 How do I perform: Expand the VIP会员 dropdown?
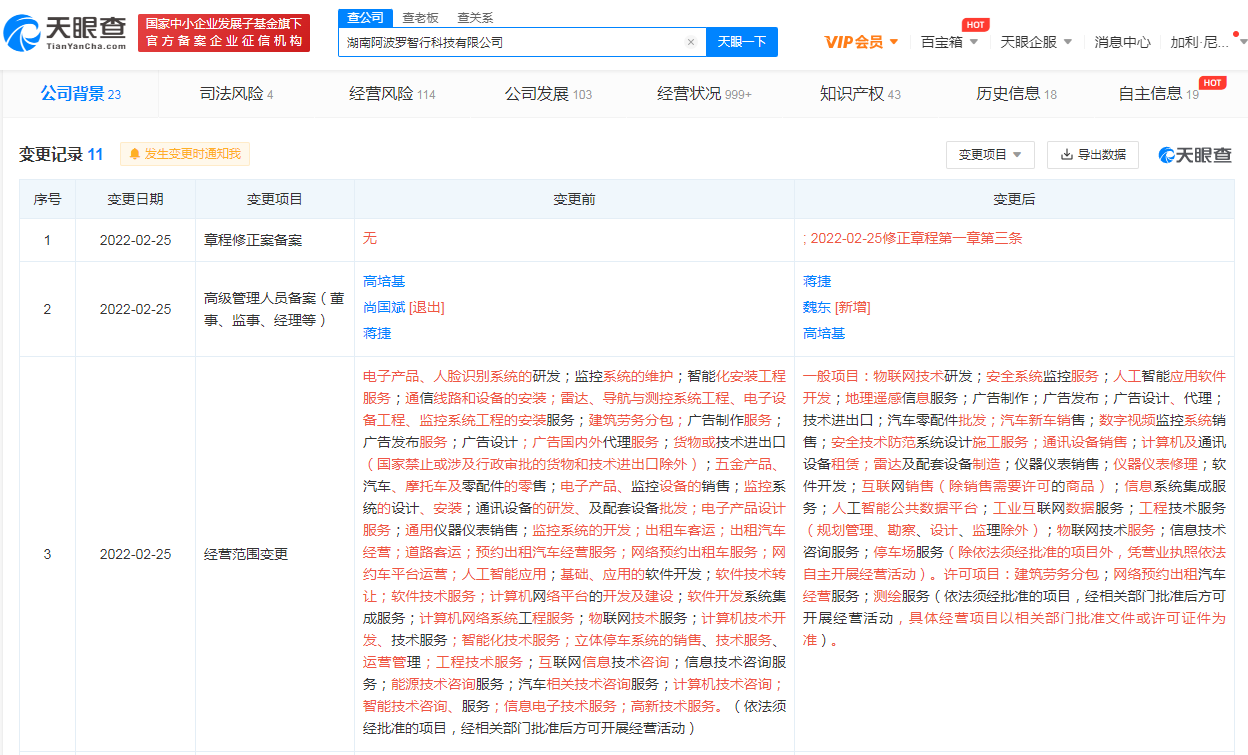point(861,42)
